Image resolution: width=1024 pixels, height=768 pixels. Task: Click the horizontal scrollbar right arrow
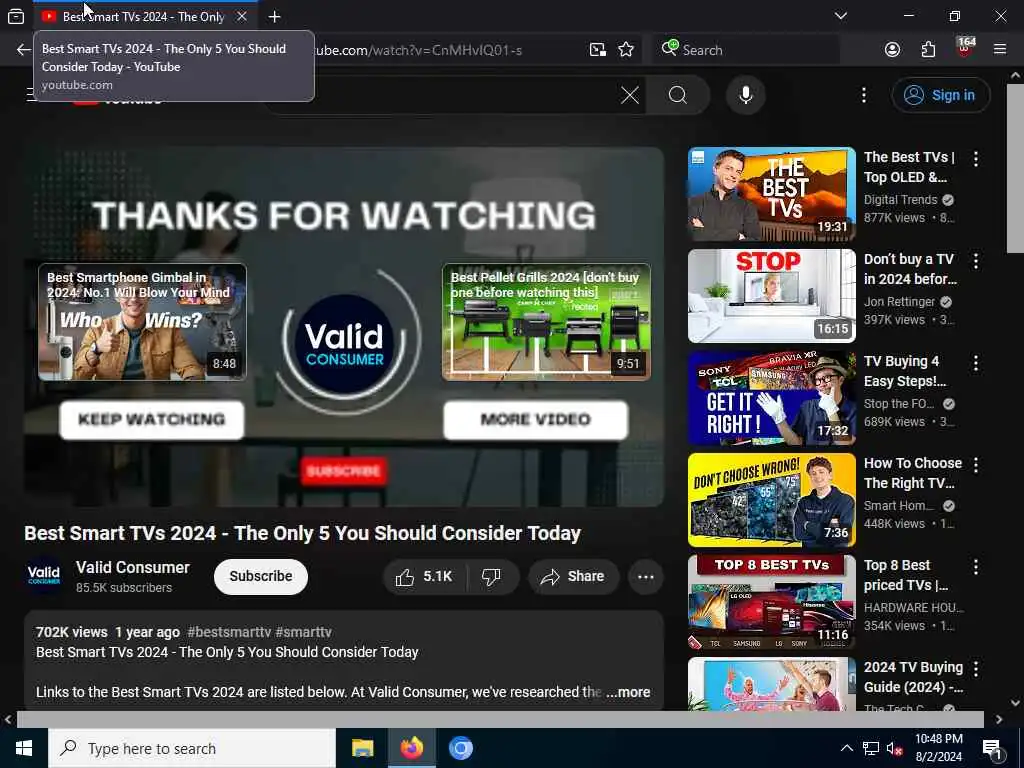(x=999, y=719)
